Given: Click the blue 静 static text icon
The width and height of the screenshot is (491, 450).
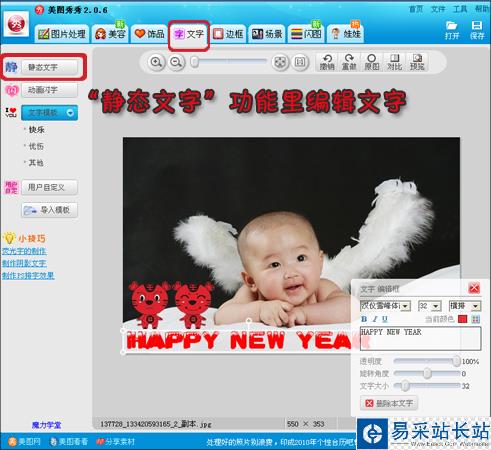Looking at the screenshot, I should [x=11, y=67].
